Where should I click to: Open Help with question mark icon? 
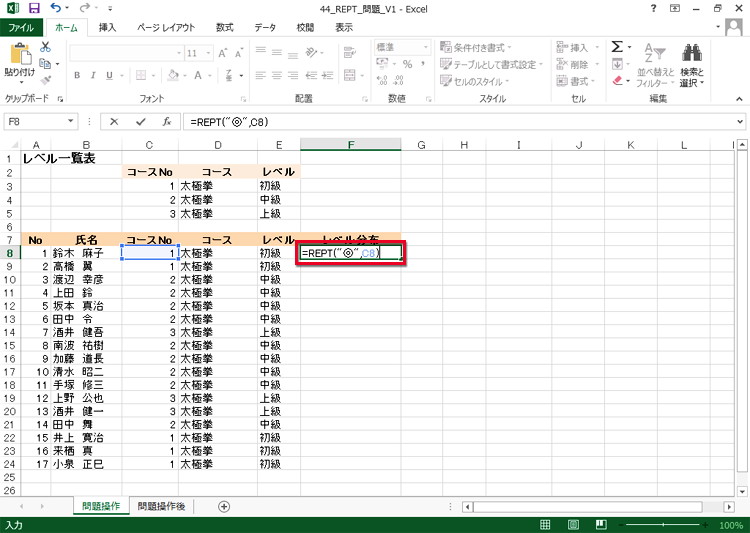(653, 8)
